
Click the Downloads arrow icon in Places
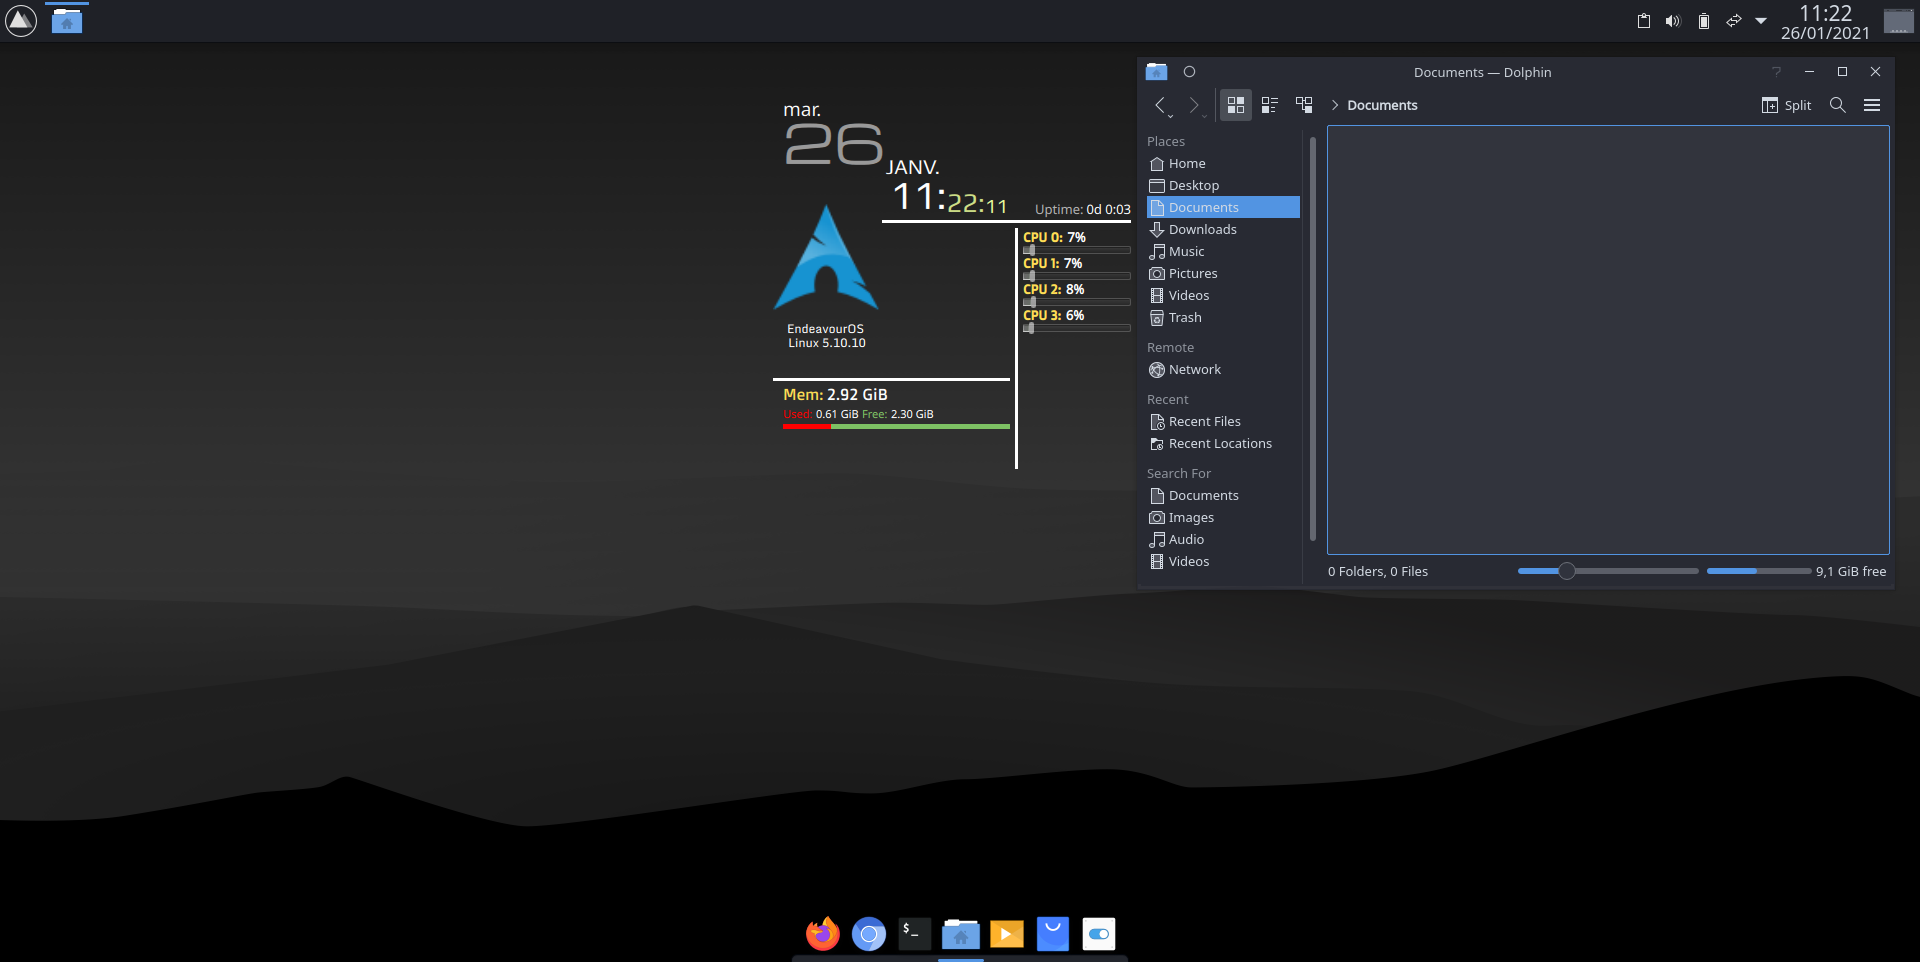tap(1157, 230)
